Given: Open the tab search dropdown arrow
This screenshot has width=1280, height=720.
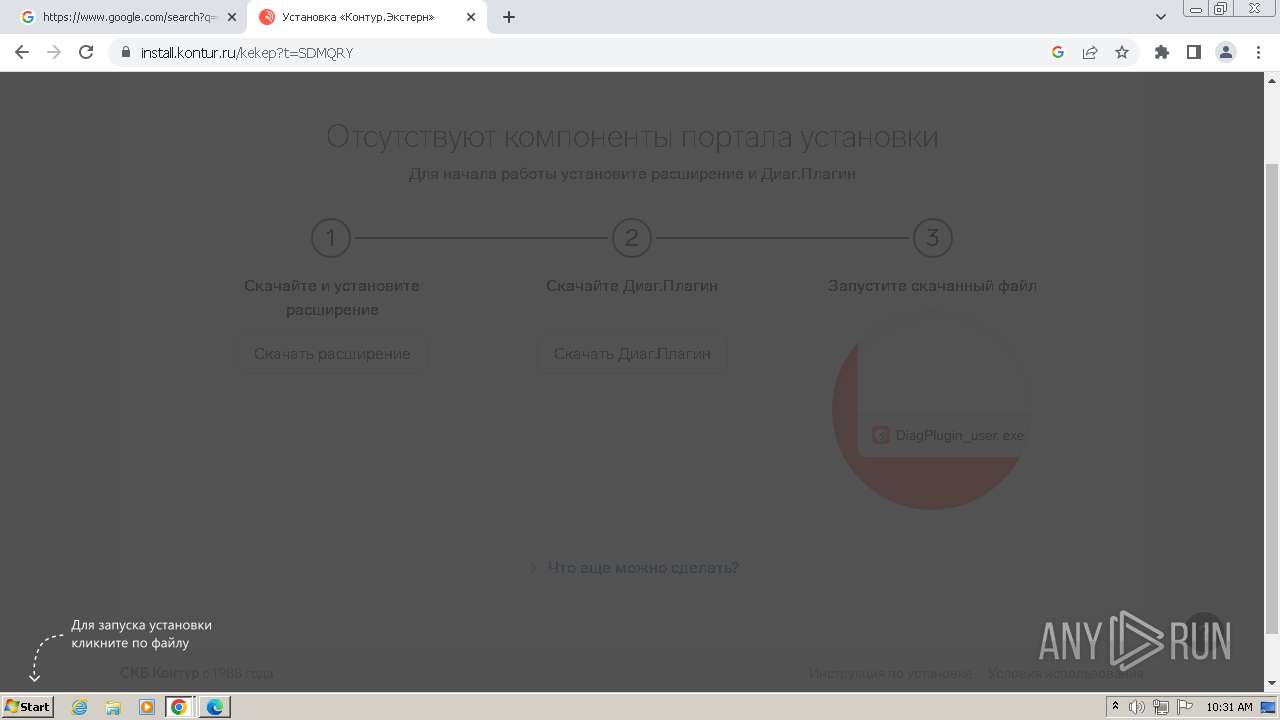Looking at the screenshot, I should point(1161,17).
